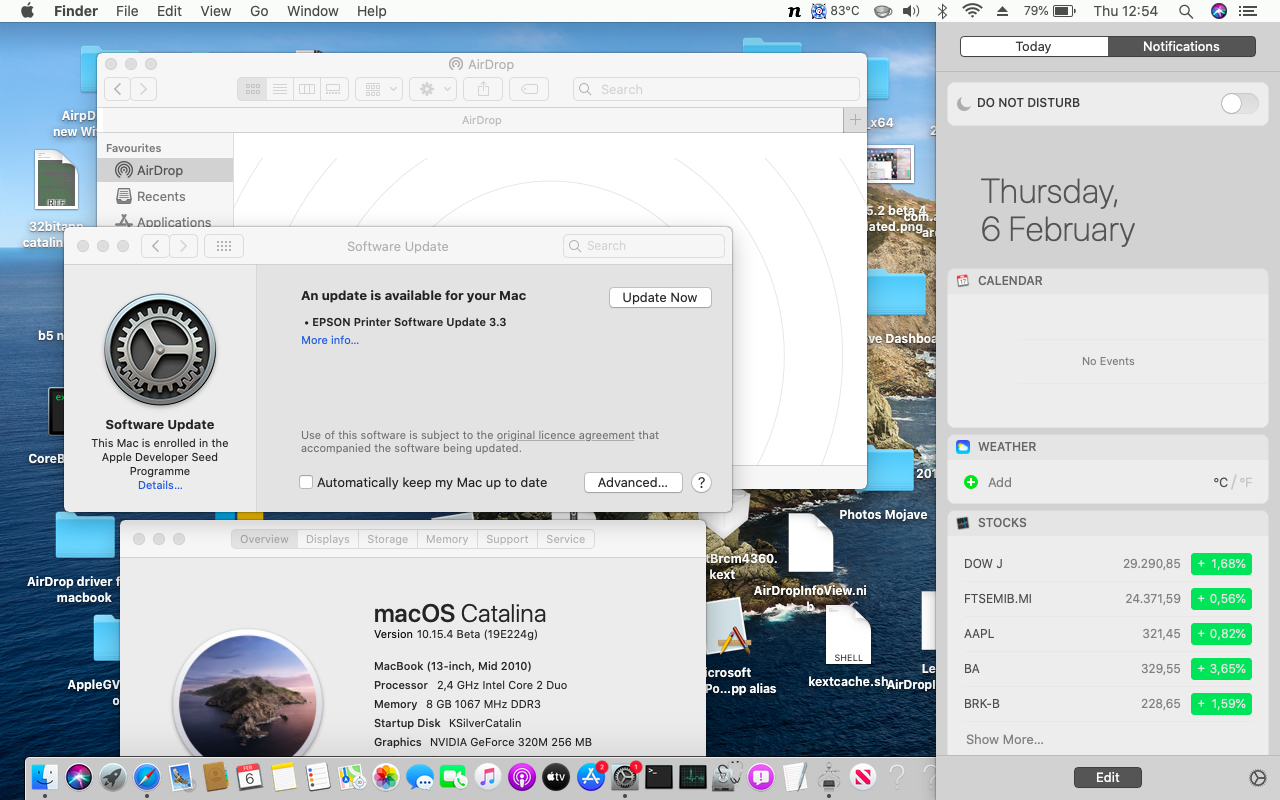The width and height of the screenshot is (1280, 800).
Task: Open the group-by dropdown in Finder toolbar
Action: point(380,89)
